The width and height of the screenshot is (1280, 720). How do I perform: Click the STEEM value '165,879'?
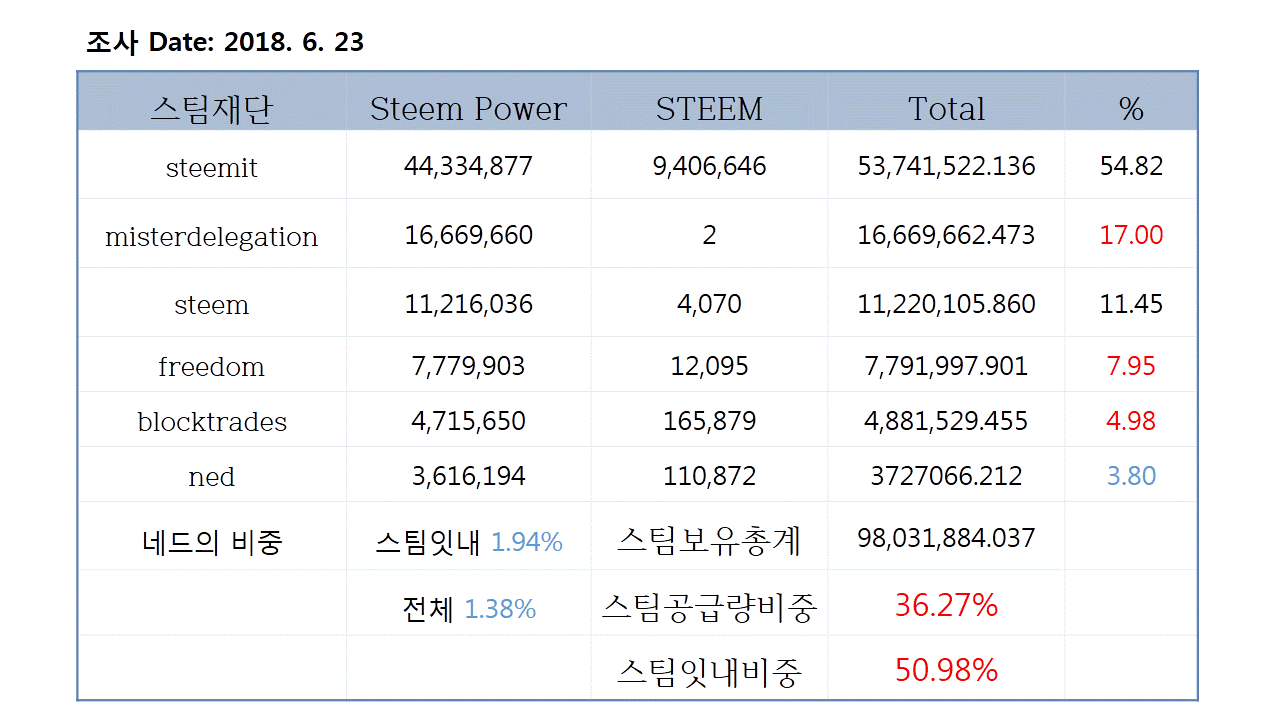click(x=709, y=421)
